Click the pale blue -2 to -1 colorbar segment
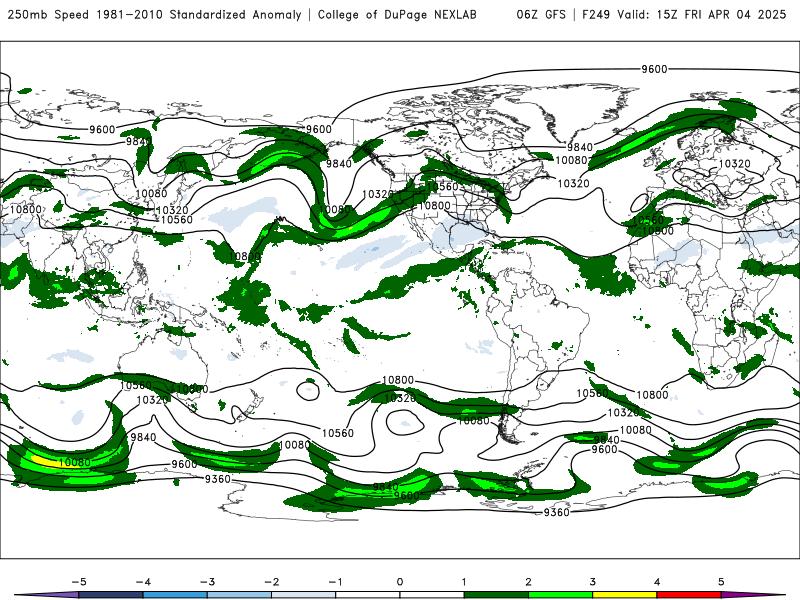The image size is (800, 600). click(304, 595)
